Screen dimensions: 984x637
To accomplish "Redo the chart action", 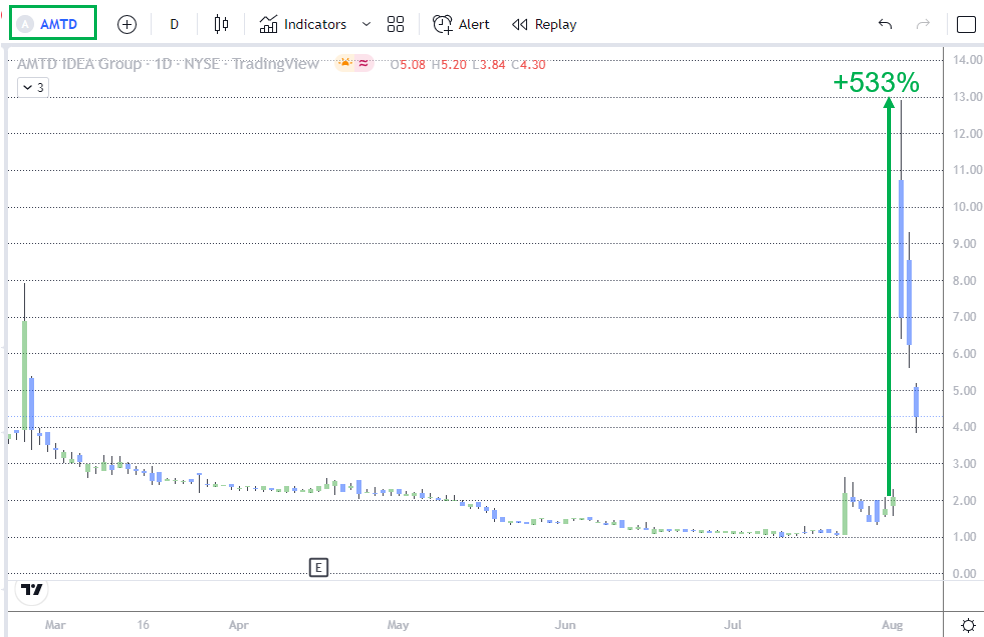I will coord(923,24).
